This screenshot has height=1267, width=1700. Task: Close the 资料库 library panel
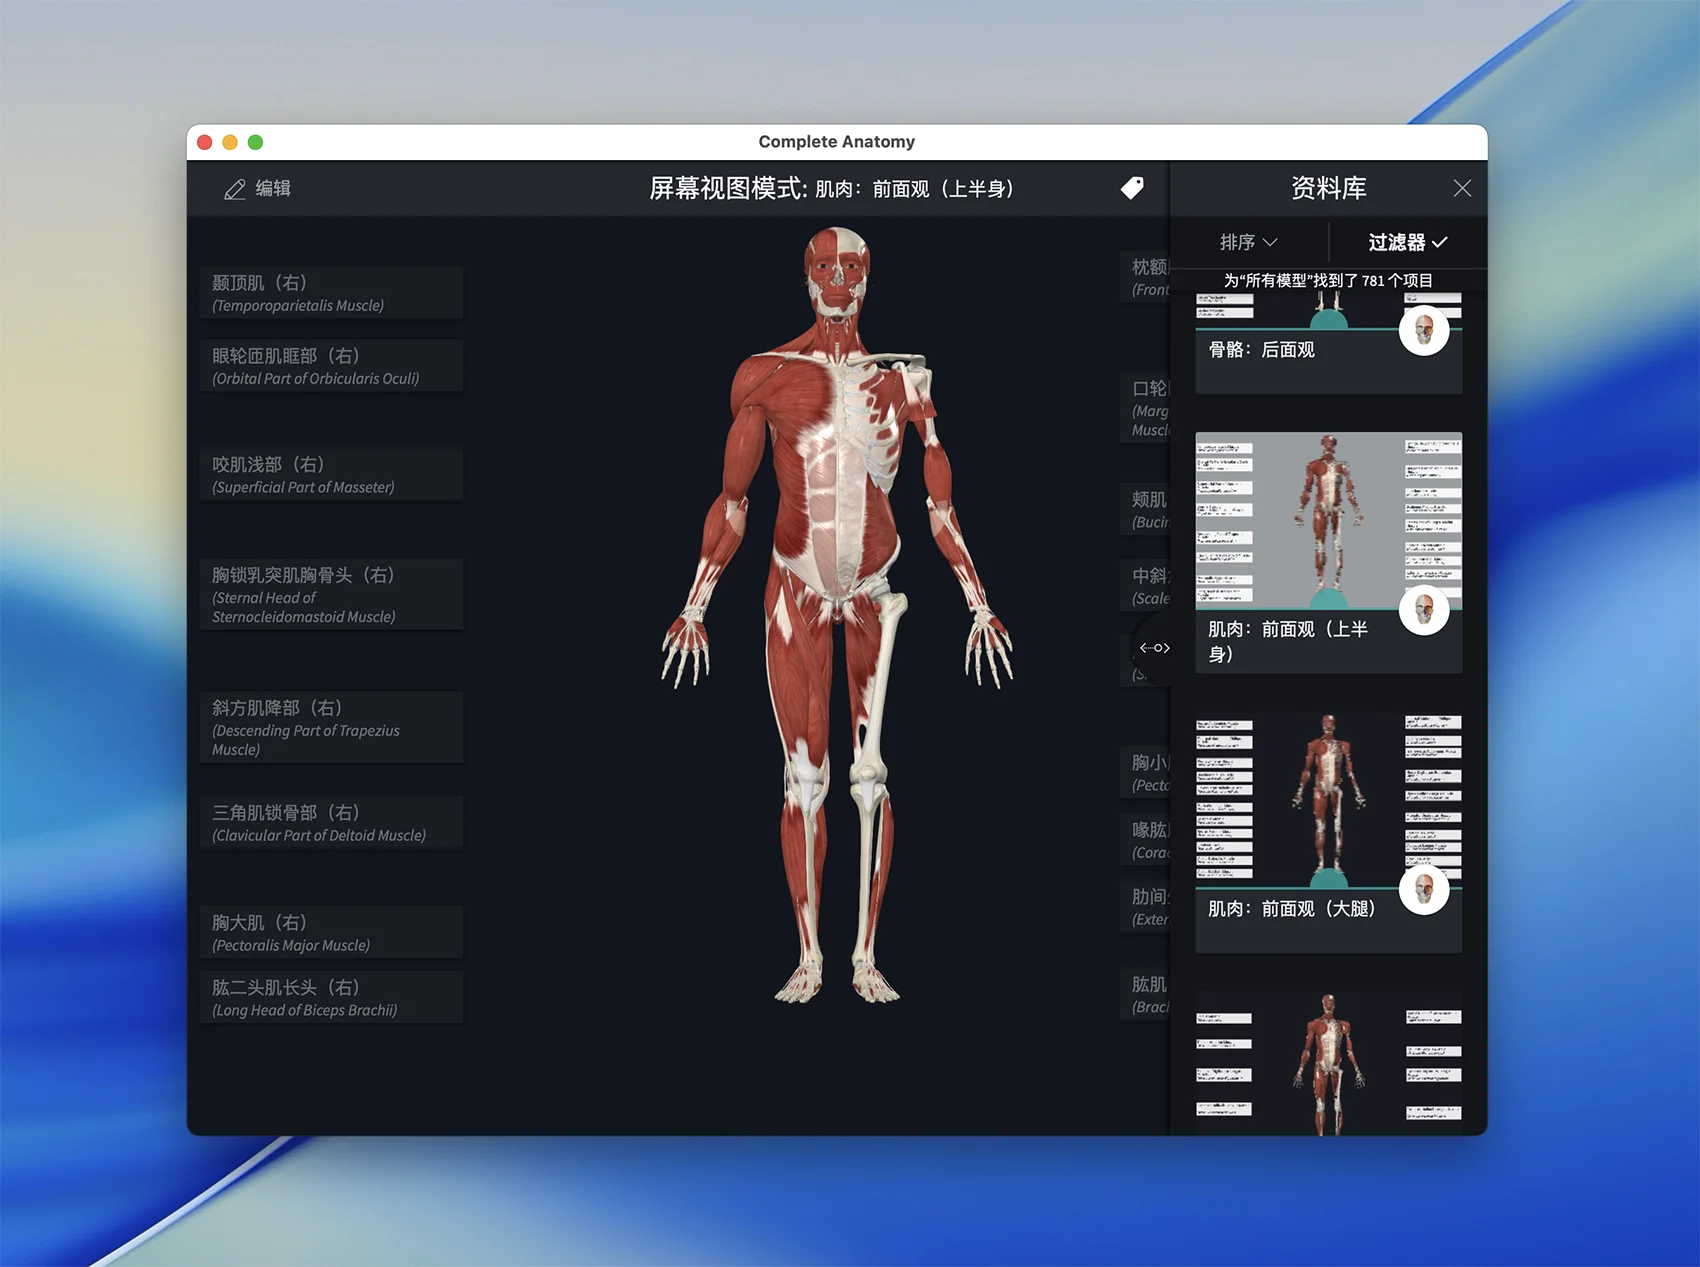(x=1462, y=188)
